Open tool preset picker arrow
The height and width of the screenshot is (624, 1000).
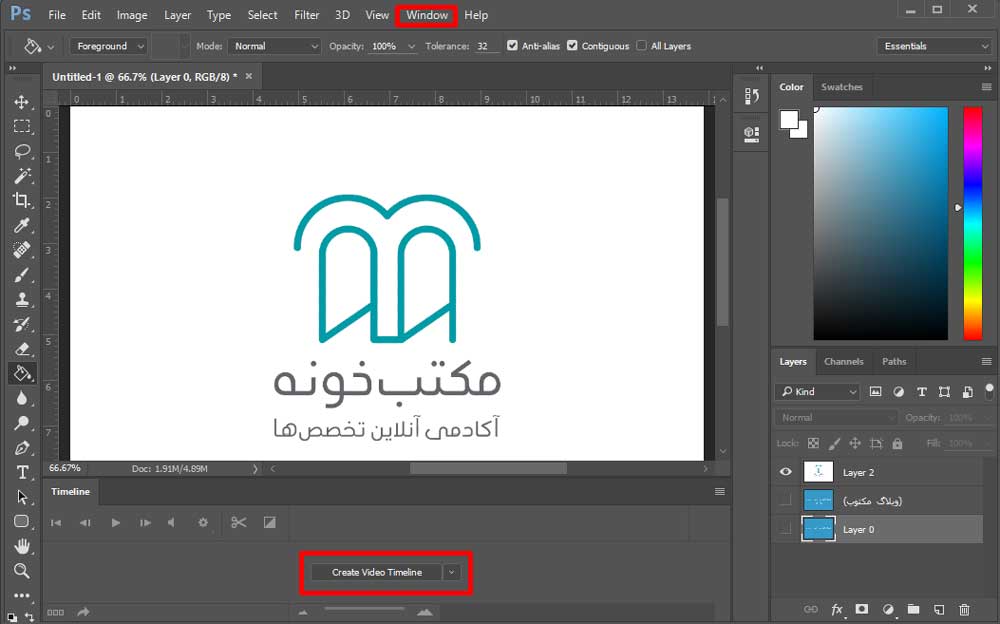click(51, 47)
